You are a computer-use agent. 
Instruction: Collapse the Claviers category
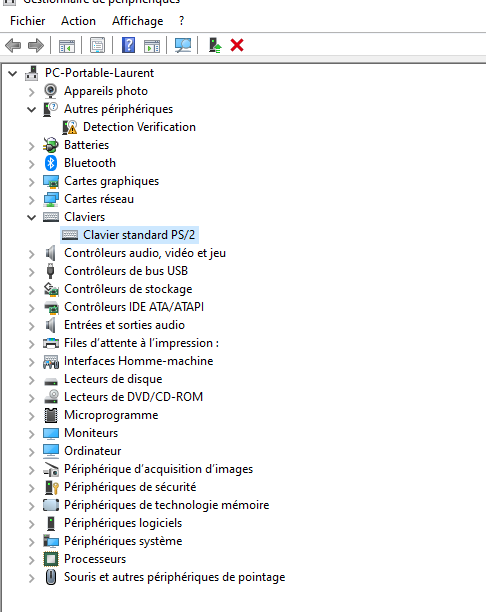point(32,217)
